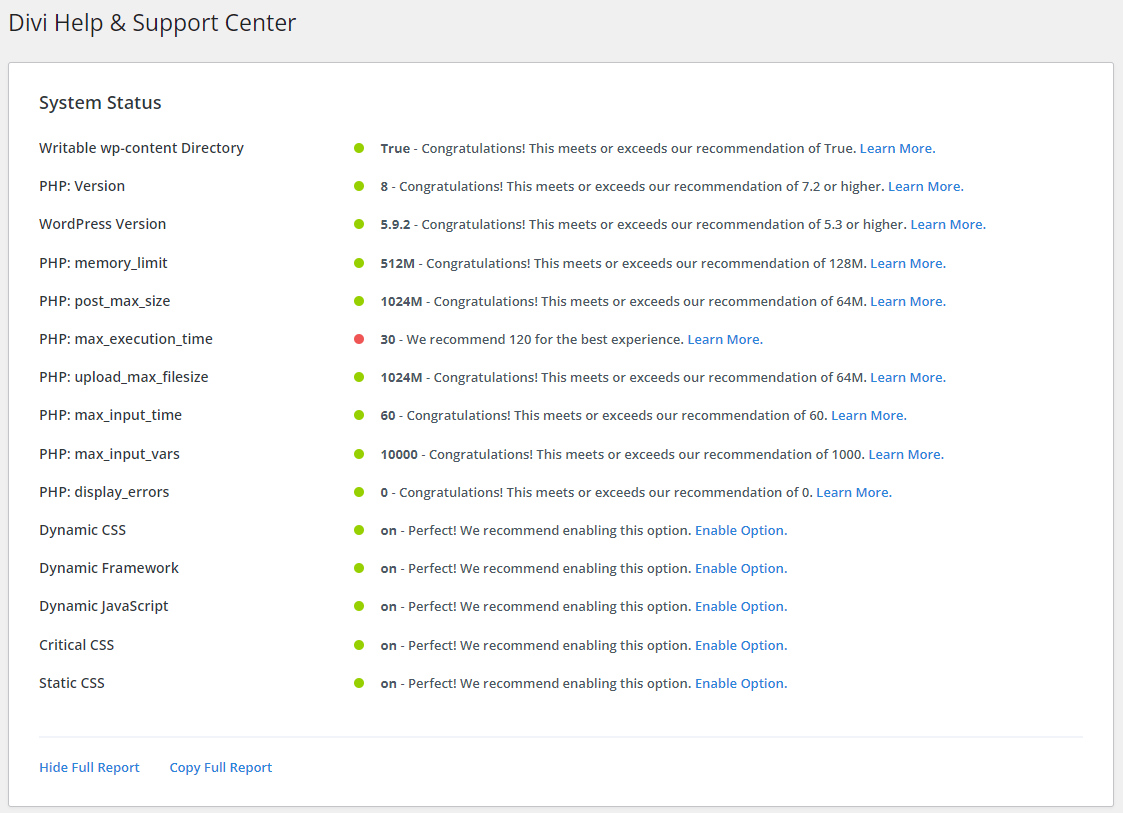Select the PHP: max_input_vars label
Viewport: 1123px width, 813px height.
tap(110, 453)
